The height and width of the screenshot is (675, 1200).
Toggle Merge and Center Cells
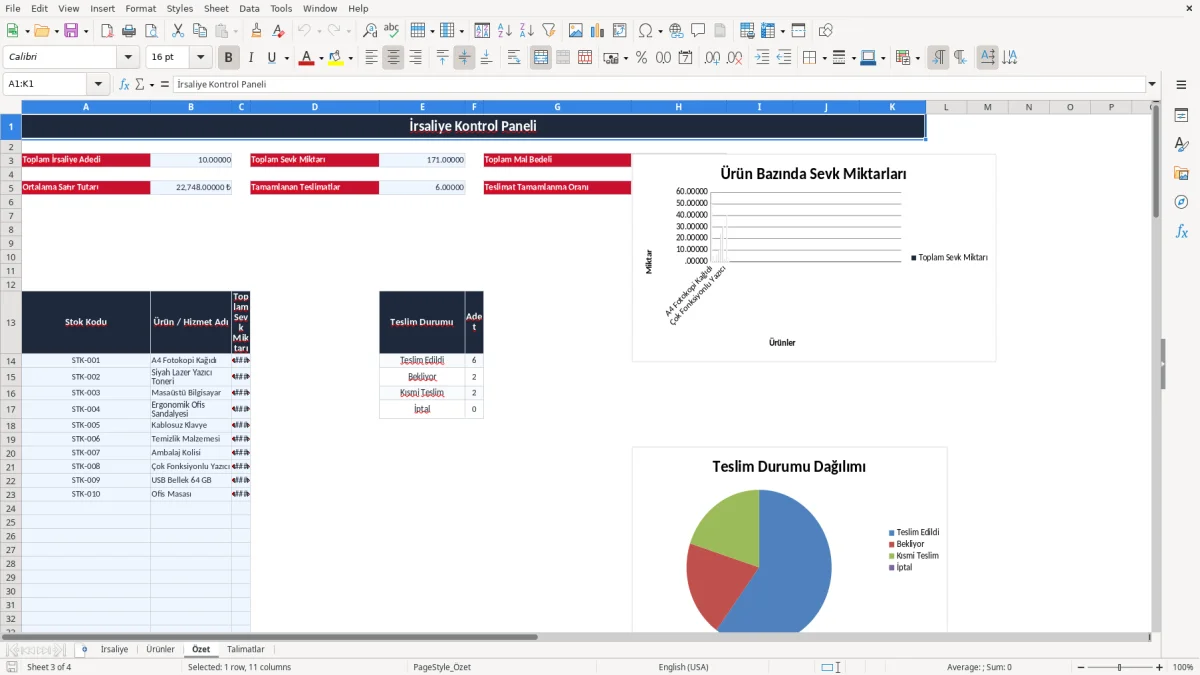(541, 58)
